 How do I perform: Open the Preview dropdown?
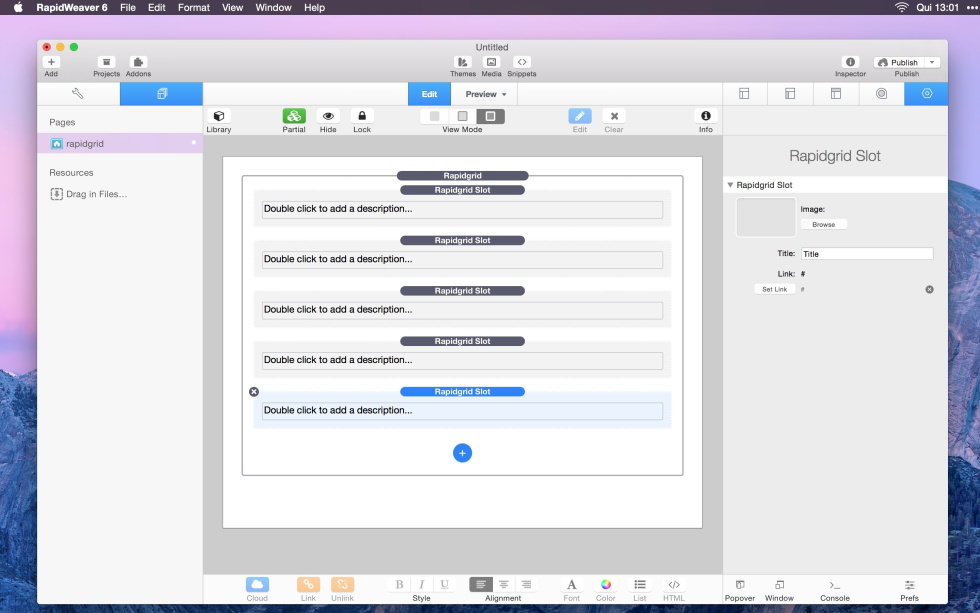coord(485,94)
